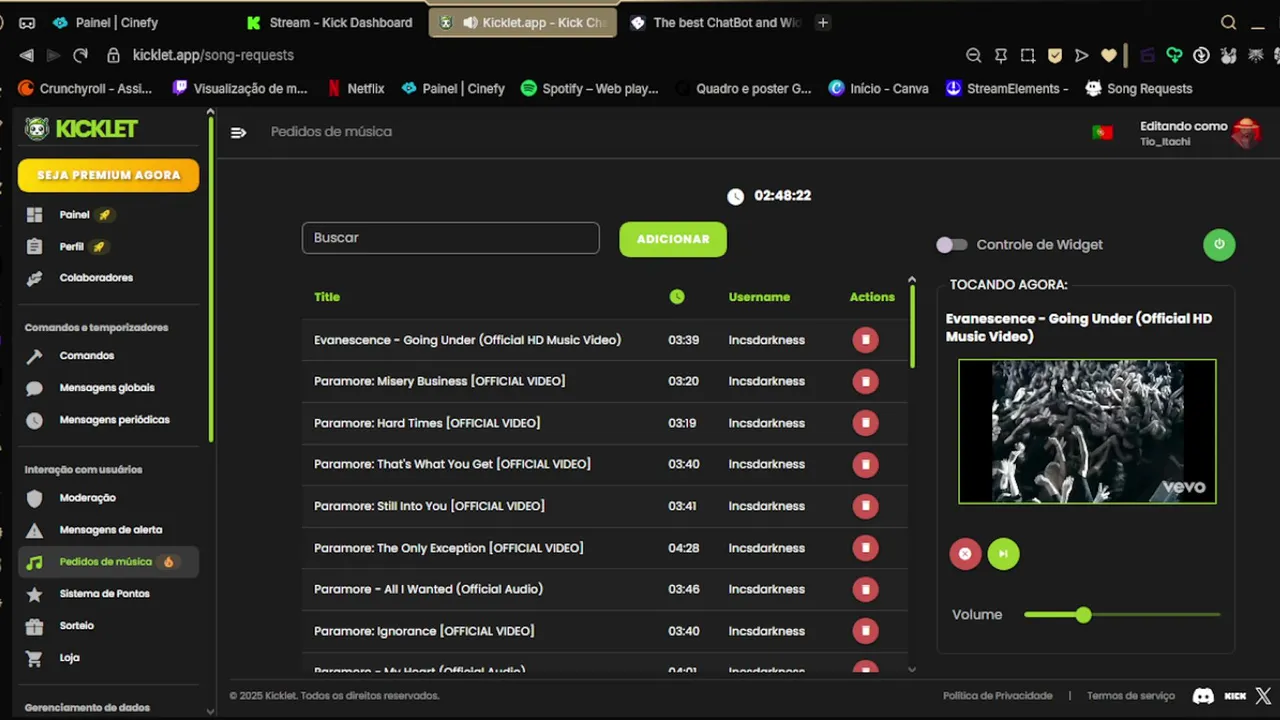Click the Kicklet logo
Viewport: 1280px width, 720px height.
82,129
